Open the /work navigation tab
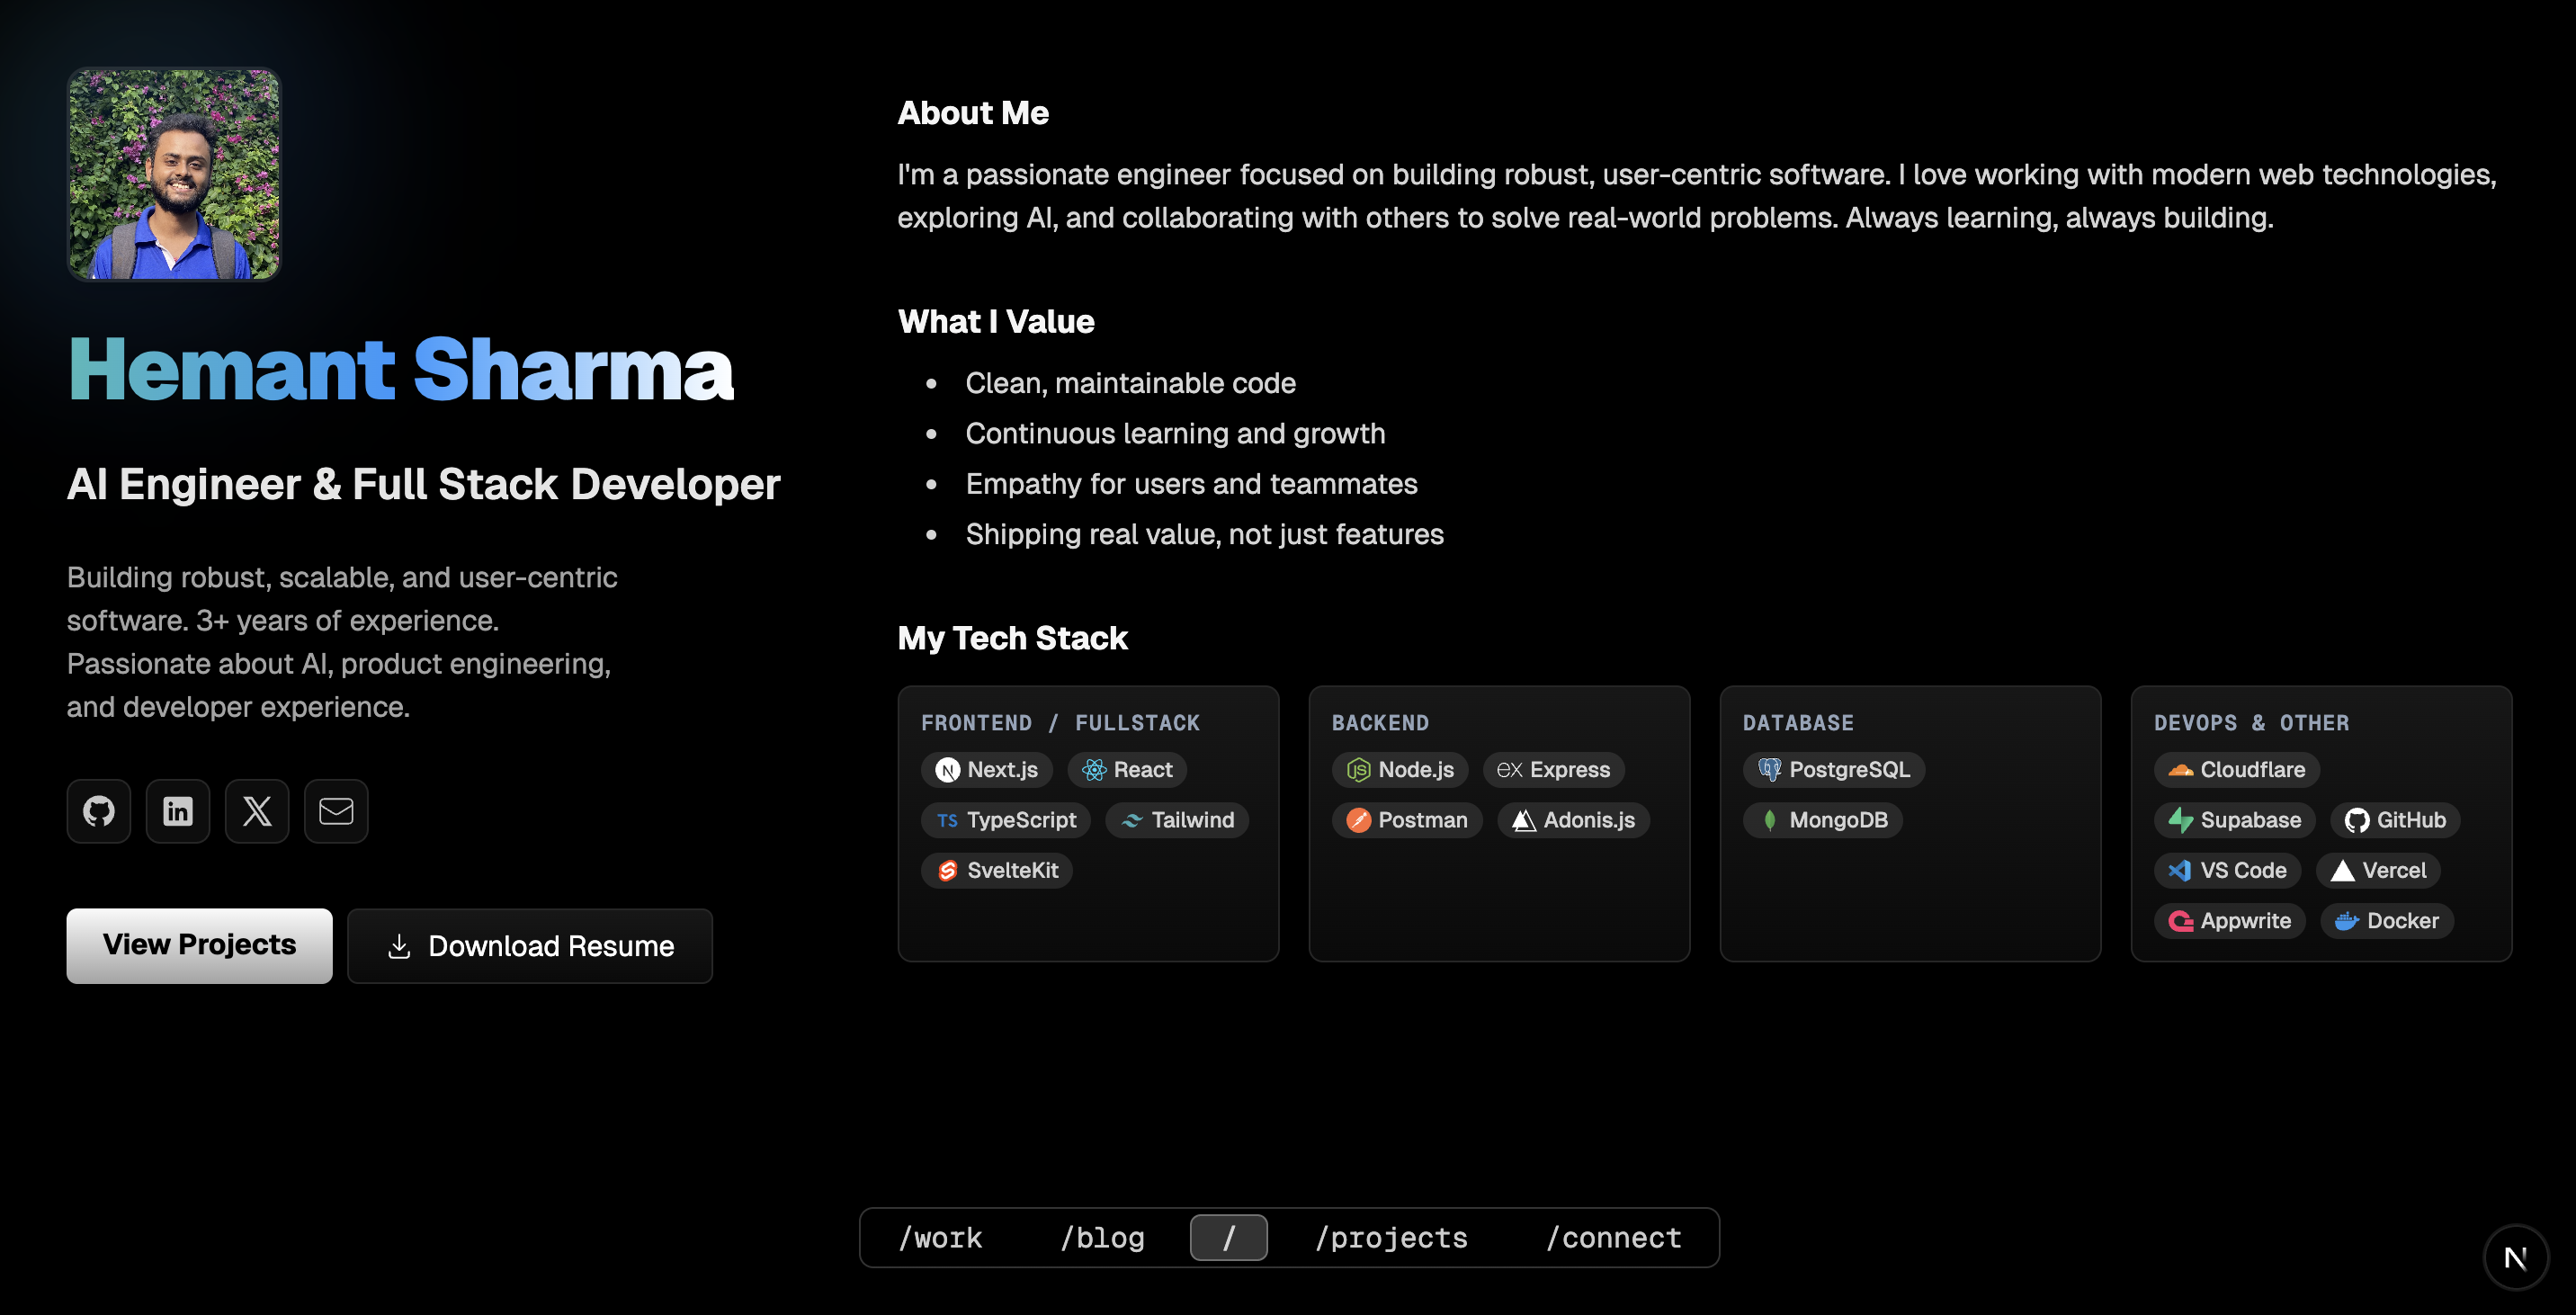2576x1315 pixels. pyautogui.click(x=940, y=1237)
